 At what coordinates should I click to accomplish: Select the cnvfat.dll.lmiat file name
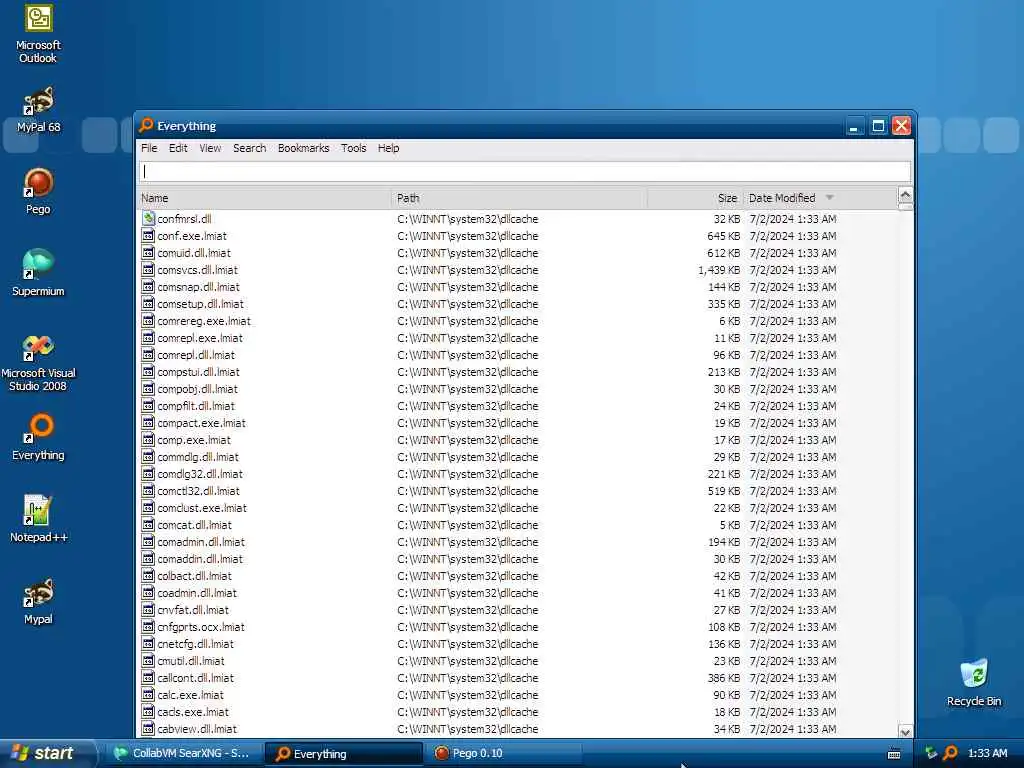[x=193, y=609]
